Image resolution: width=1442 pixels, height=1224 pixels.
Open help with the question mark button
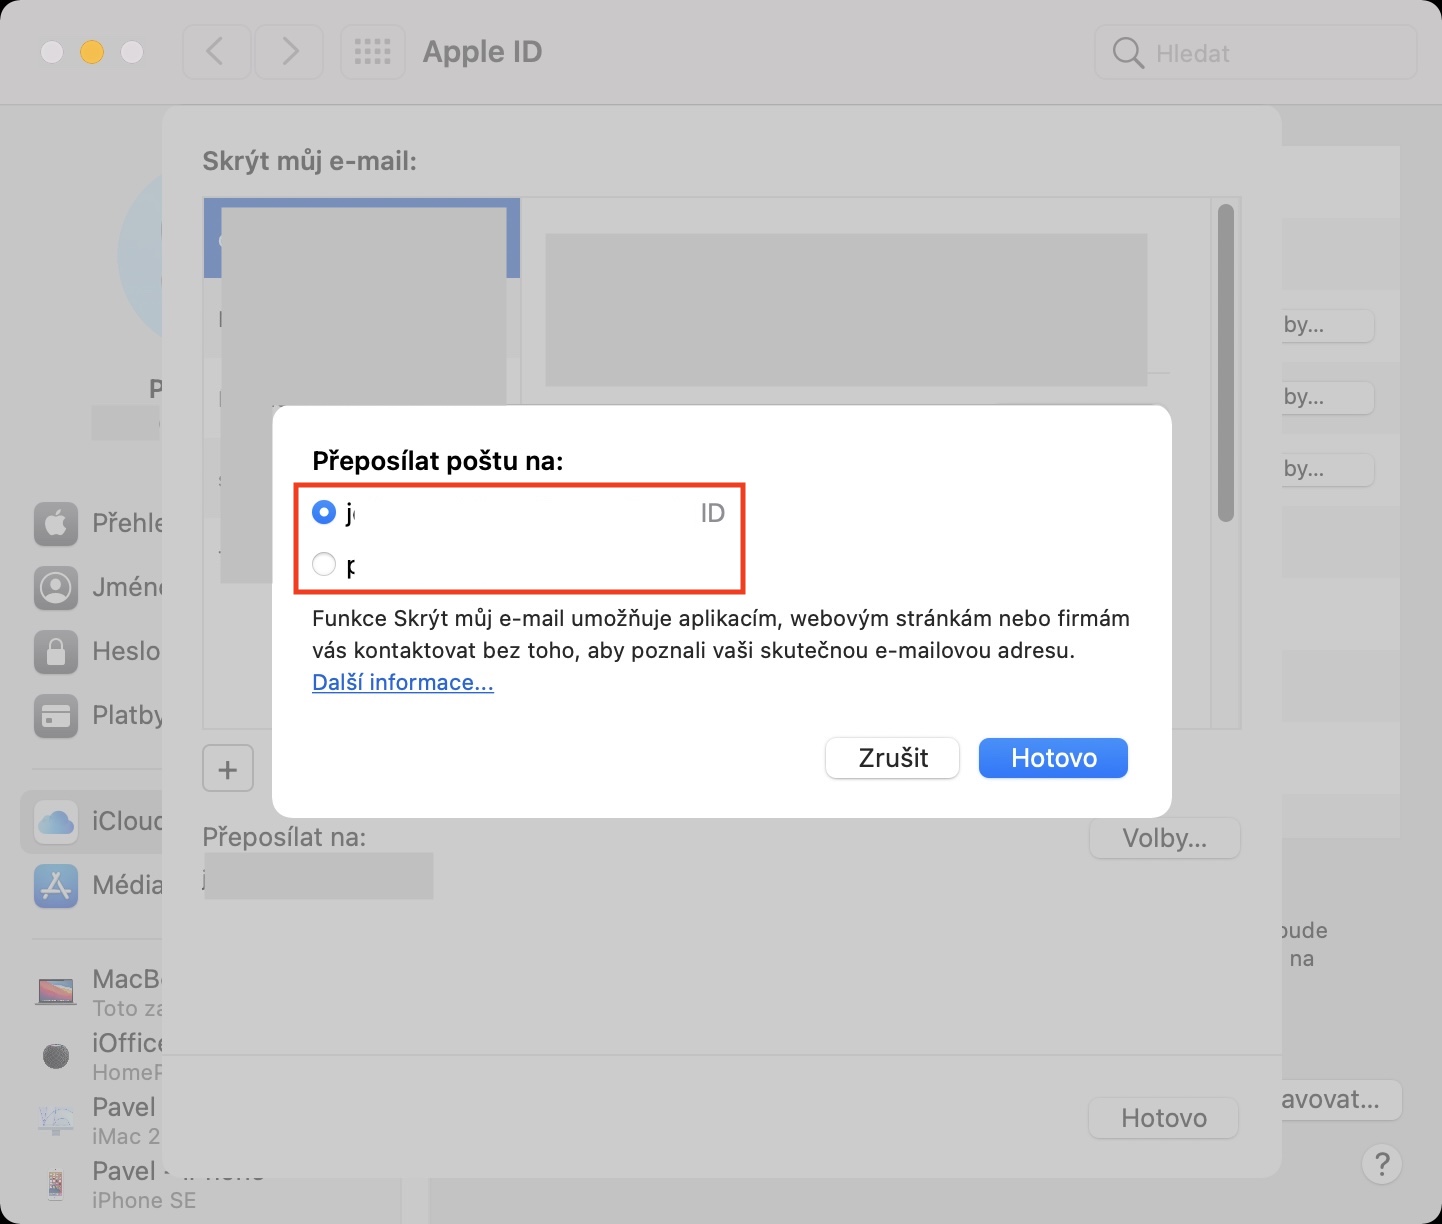click(1382, 1164)
